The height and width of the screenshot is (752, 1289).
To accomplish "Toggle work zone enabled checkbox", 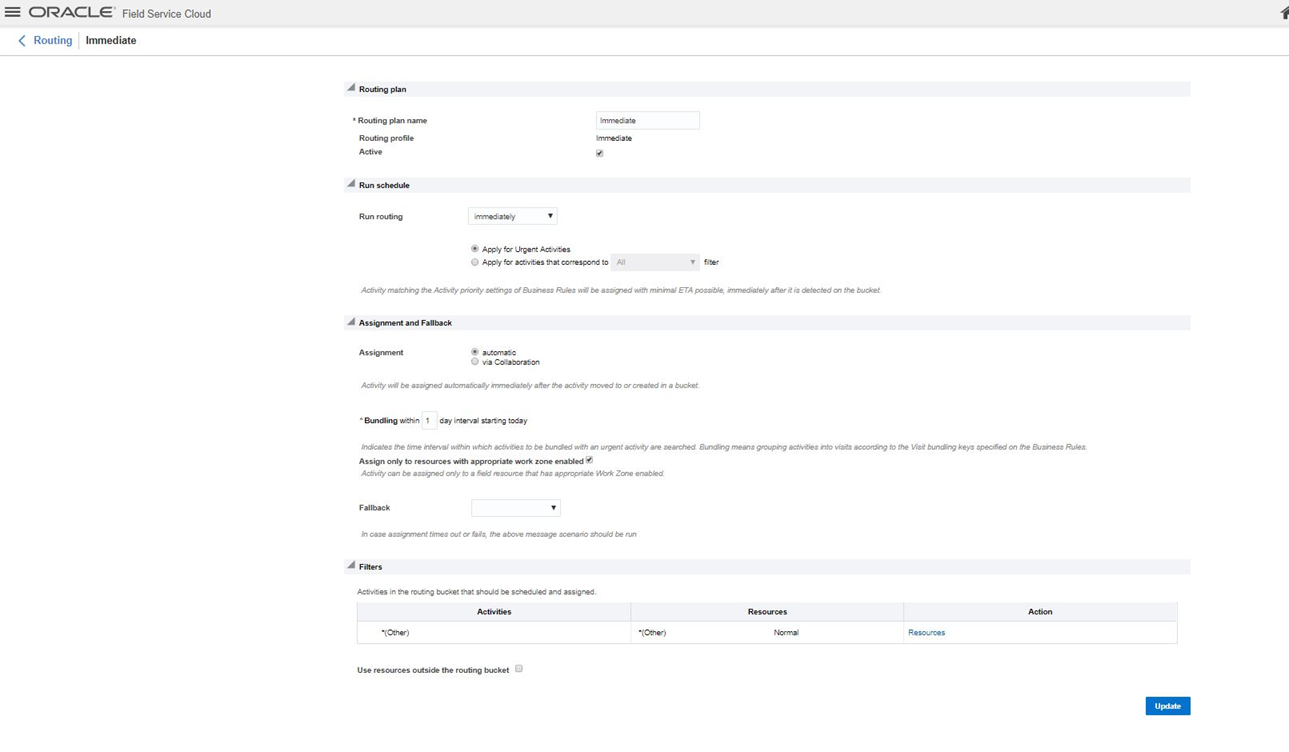I will (589, 460).
